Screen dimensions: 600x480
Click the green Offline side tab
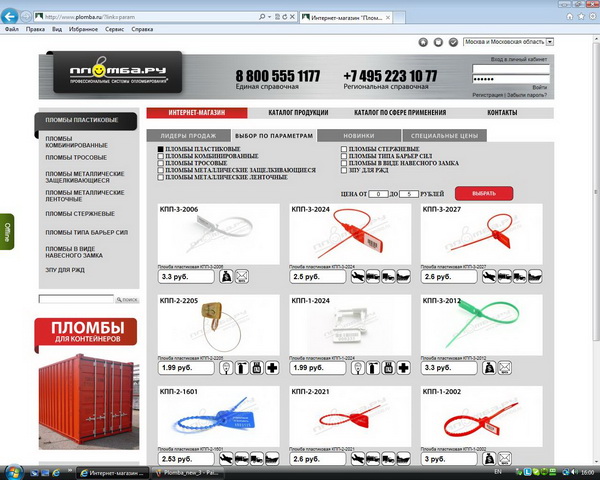coord(7,232)
